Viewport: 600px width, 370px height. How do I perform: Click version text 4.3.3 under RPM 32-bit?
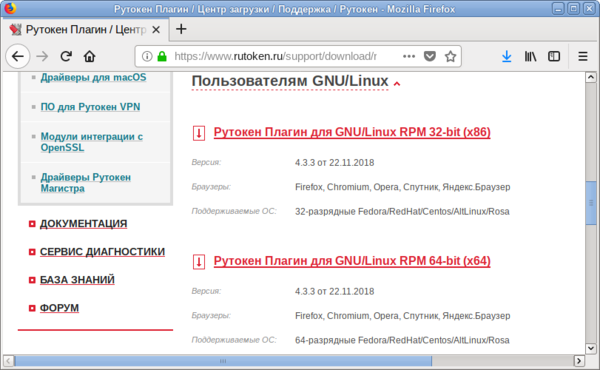pos(334,163)
